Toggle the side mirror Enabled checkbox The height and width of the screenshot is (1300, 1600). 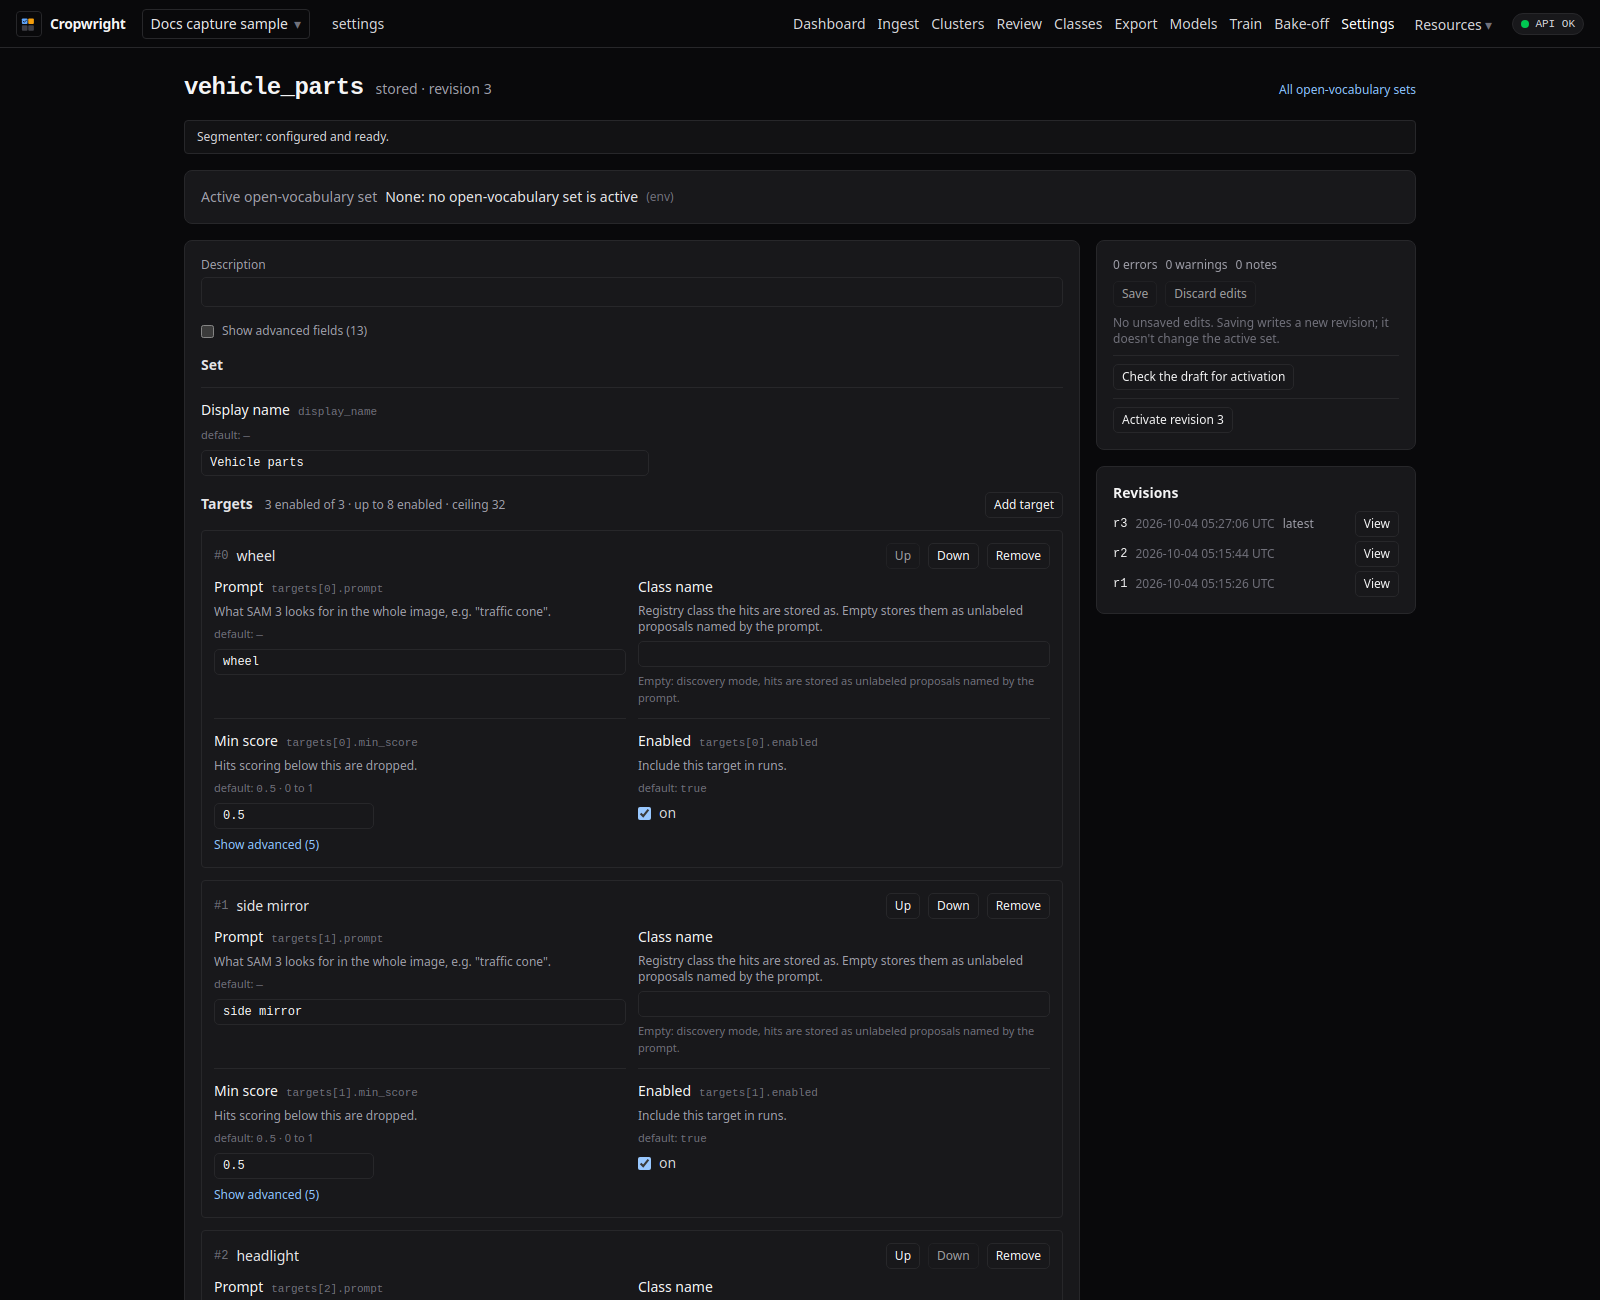(x=645, y=1164)
